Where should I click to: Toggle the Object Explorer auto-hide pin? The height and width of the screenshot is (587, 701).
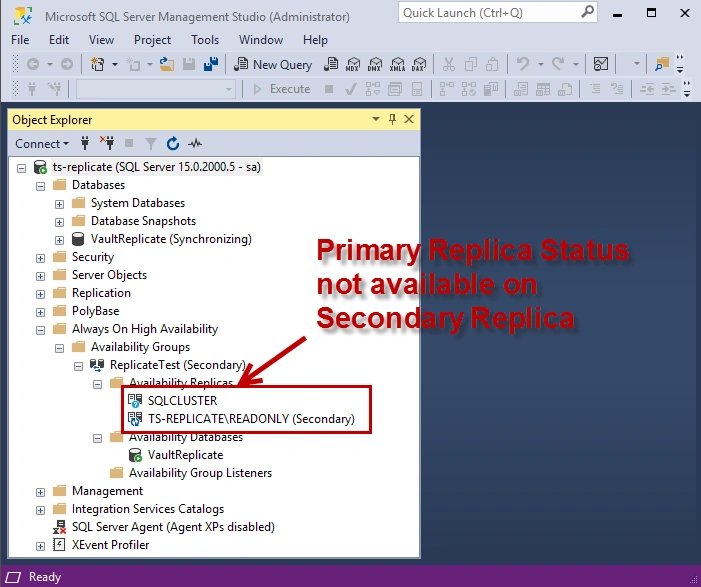(393, 119)
